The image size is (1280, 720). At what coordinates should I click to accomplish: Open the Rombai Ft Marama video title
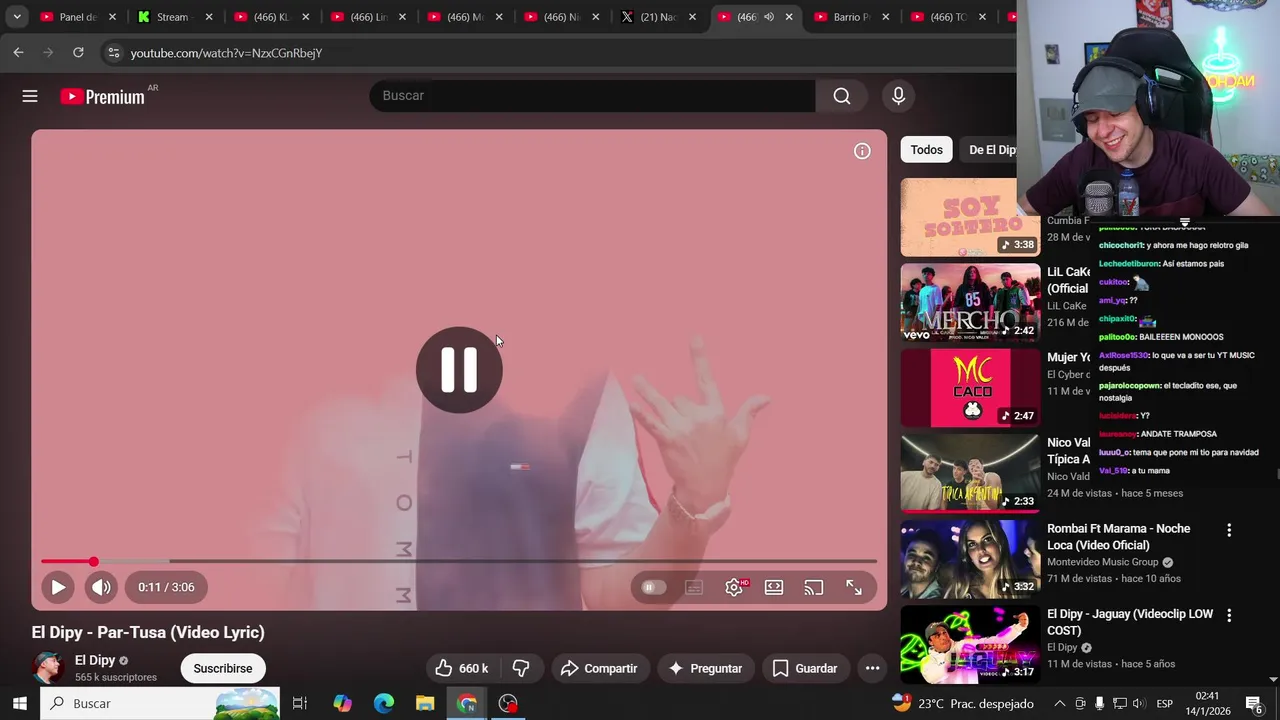point(1118,537)
